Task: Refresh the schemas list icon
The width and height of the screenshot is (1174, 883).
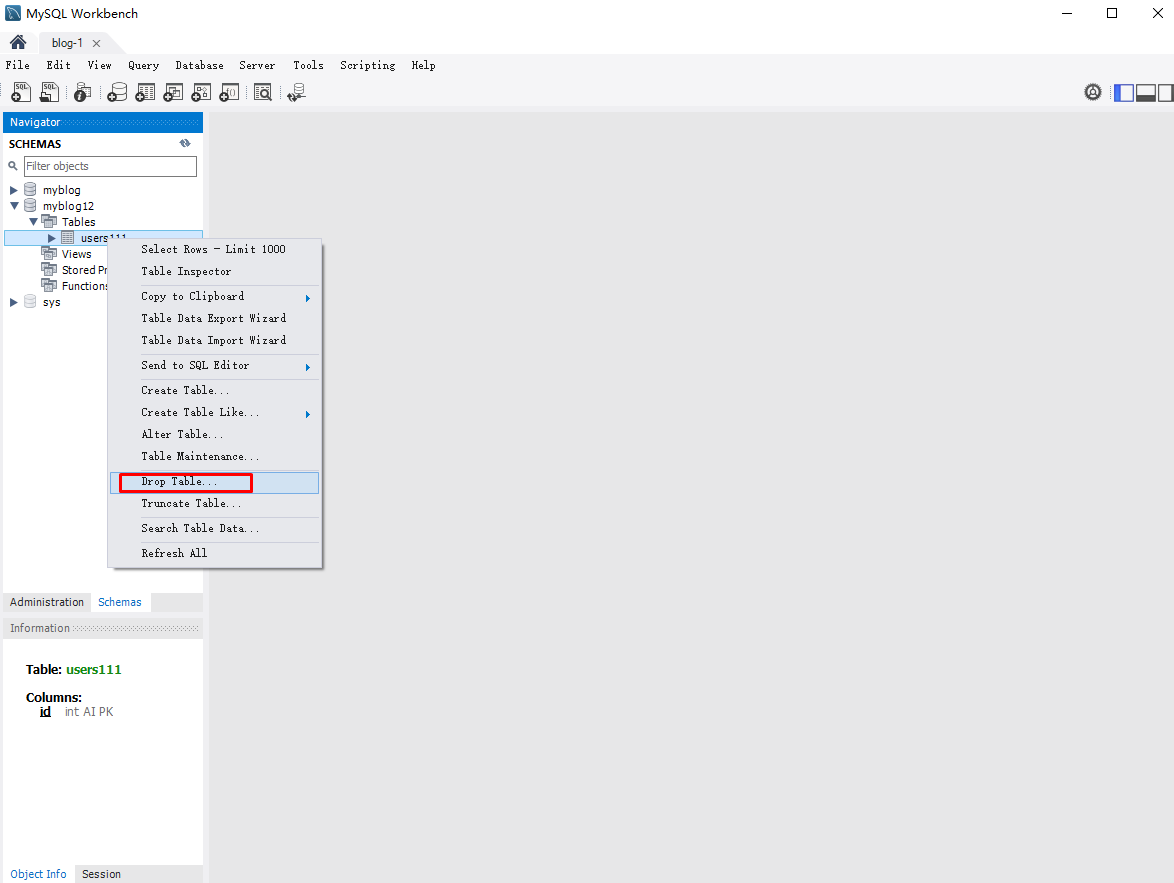Action: (x=185, y=143)
